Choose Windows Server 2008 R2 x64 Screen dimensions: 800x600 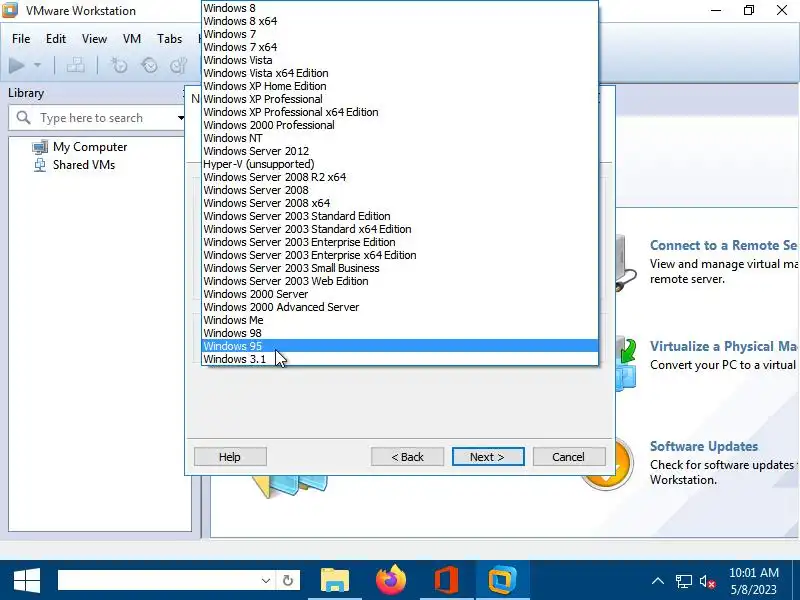(399, 177)
